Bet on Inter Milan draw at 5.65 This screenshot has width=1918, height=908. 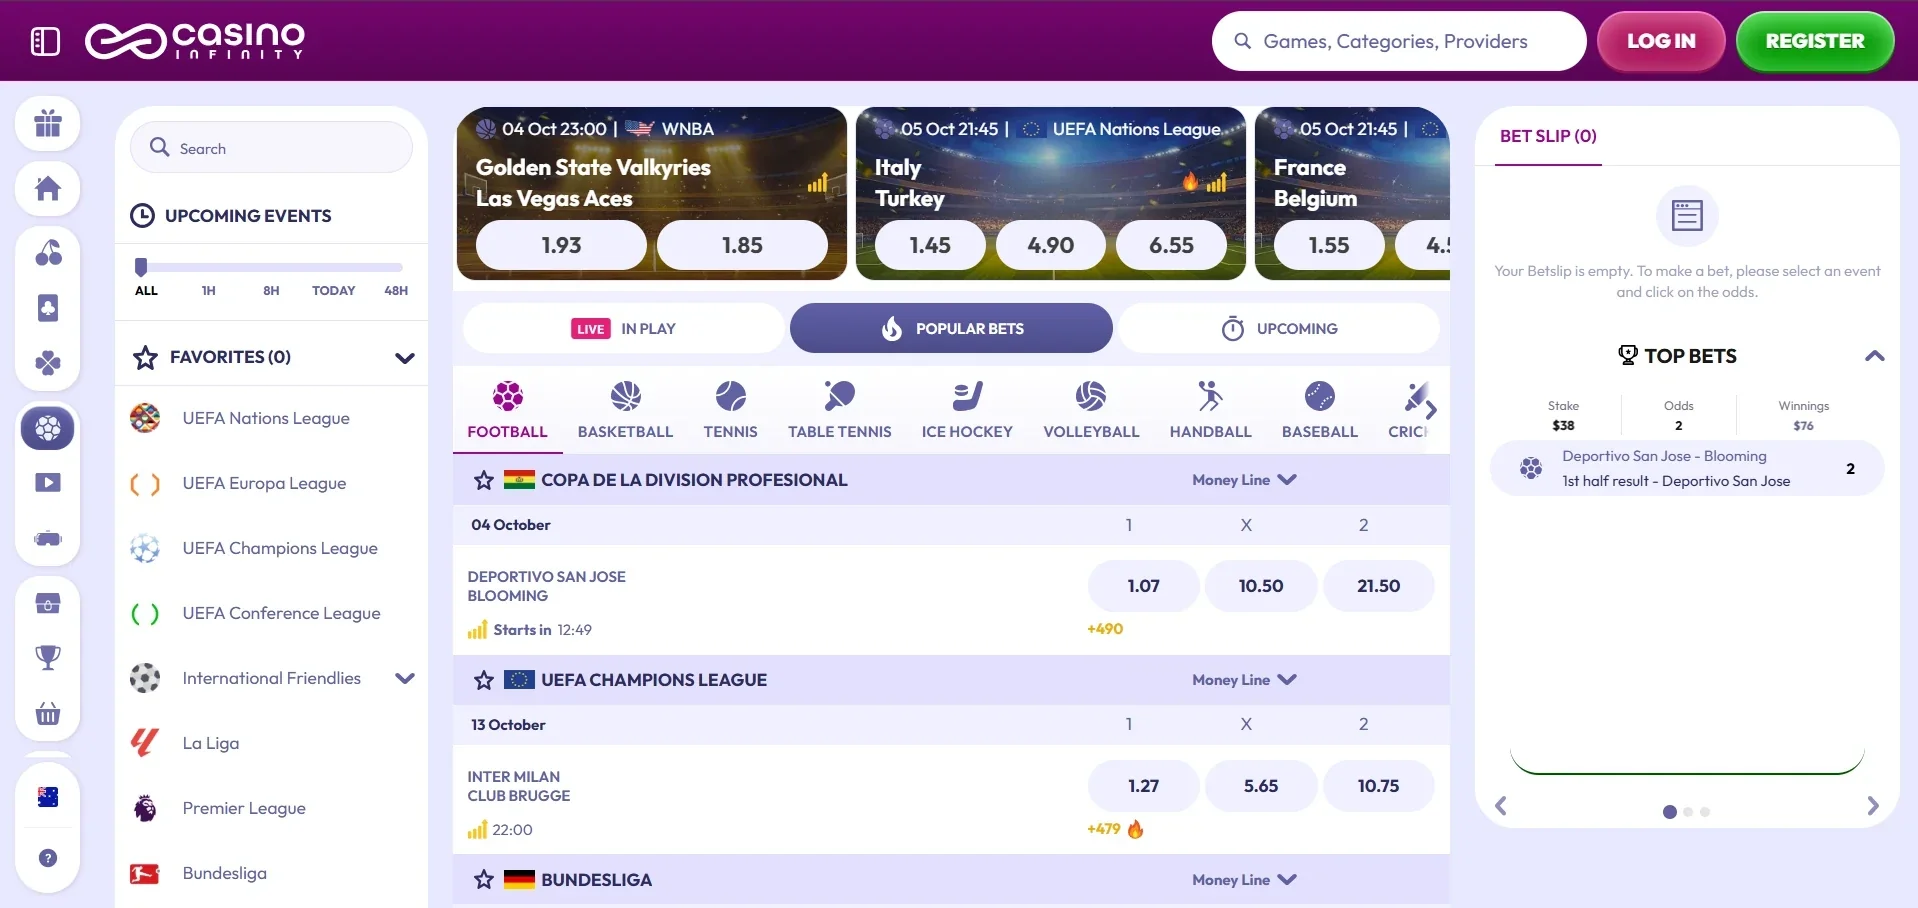(1261, 786)
